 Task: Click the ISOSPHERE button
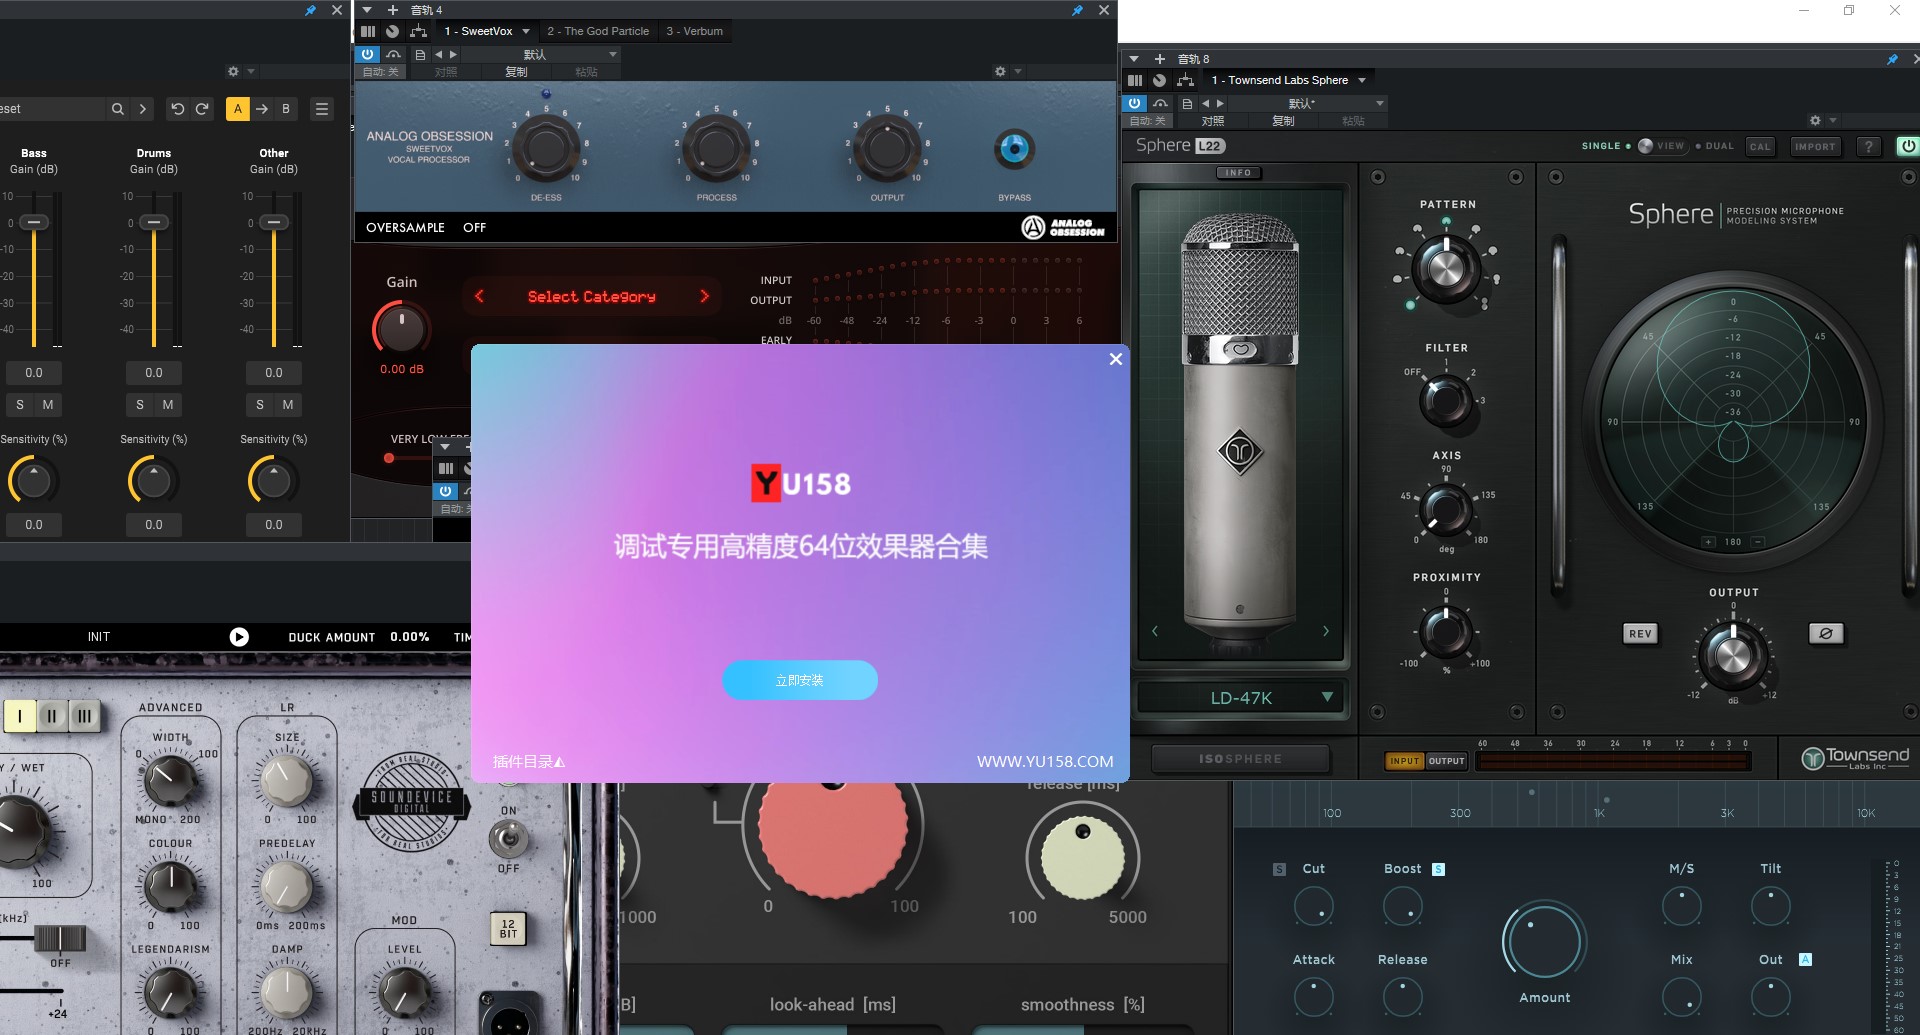[x=1240, y=759]
